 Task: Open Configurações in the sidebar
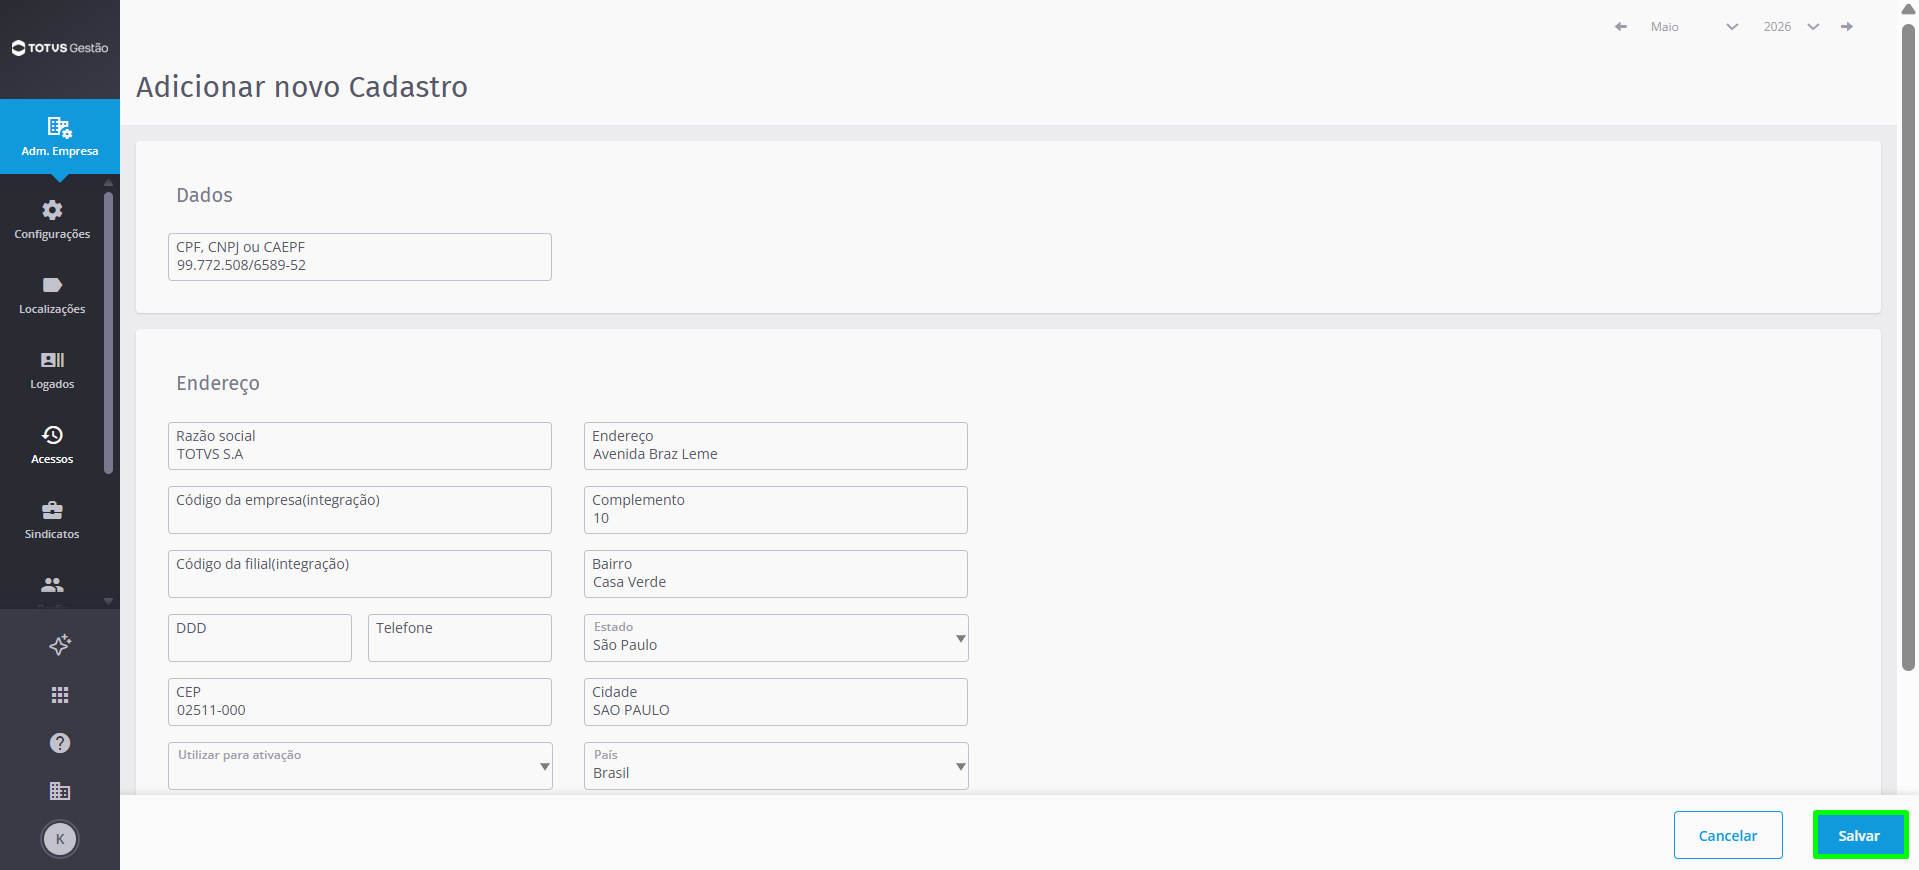tap(52, 220)
